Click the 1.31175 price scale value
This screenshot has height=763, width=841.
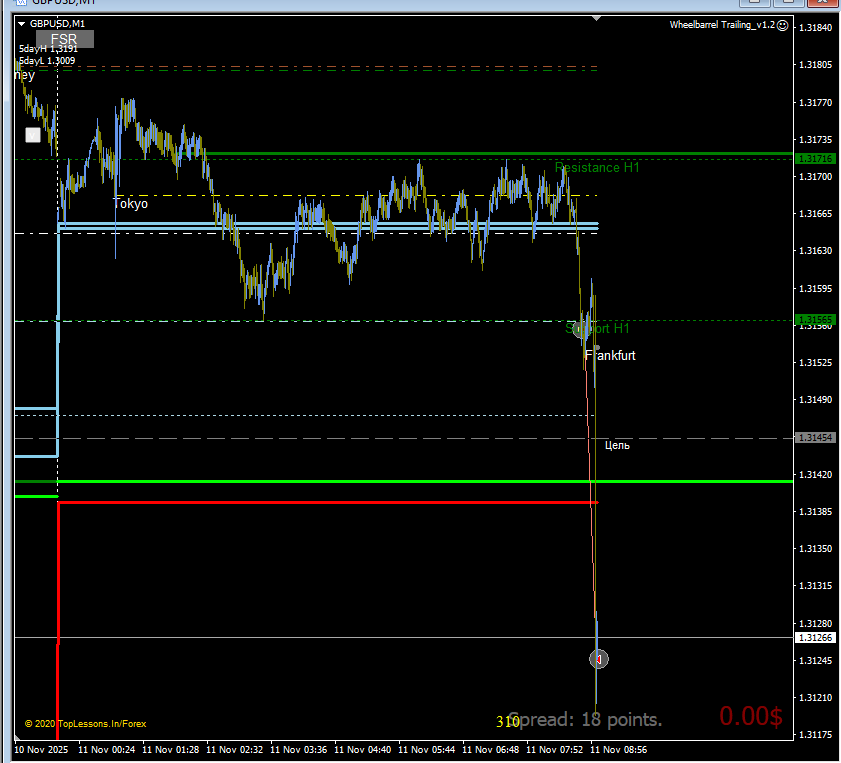click(x=815, y=735)
